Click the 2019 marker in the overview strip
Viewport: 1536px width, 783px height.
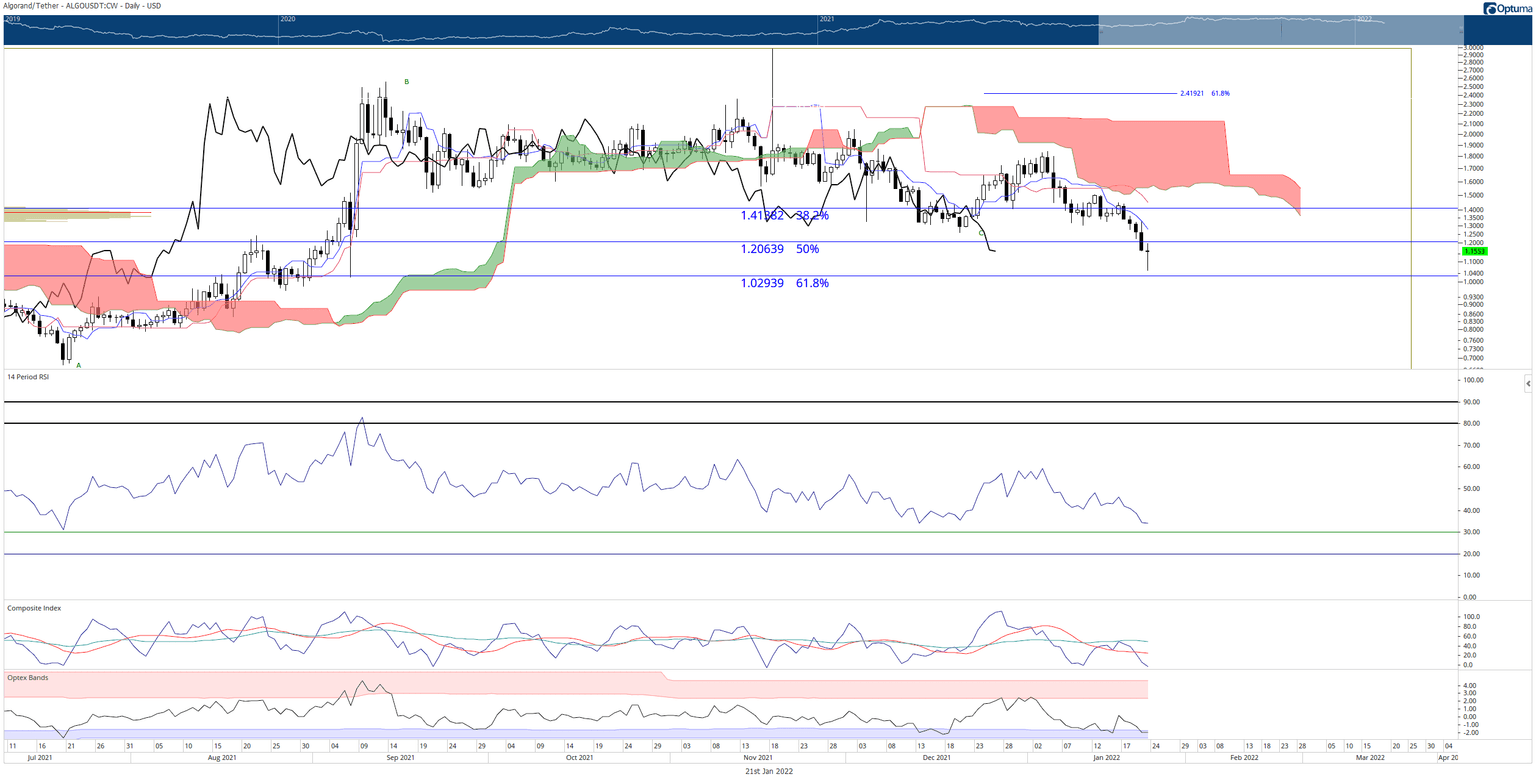tap(11, 19)
